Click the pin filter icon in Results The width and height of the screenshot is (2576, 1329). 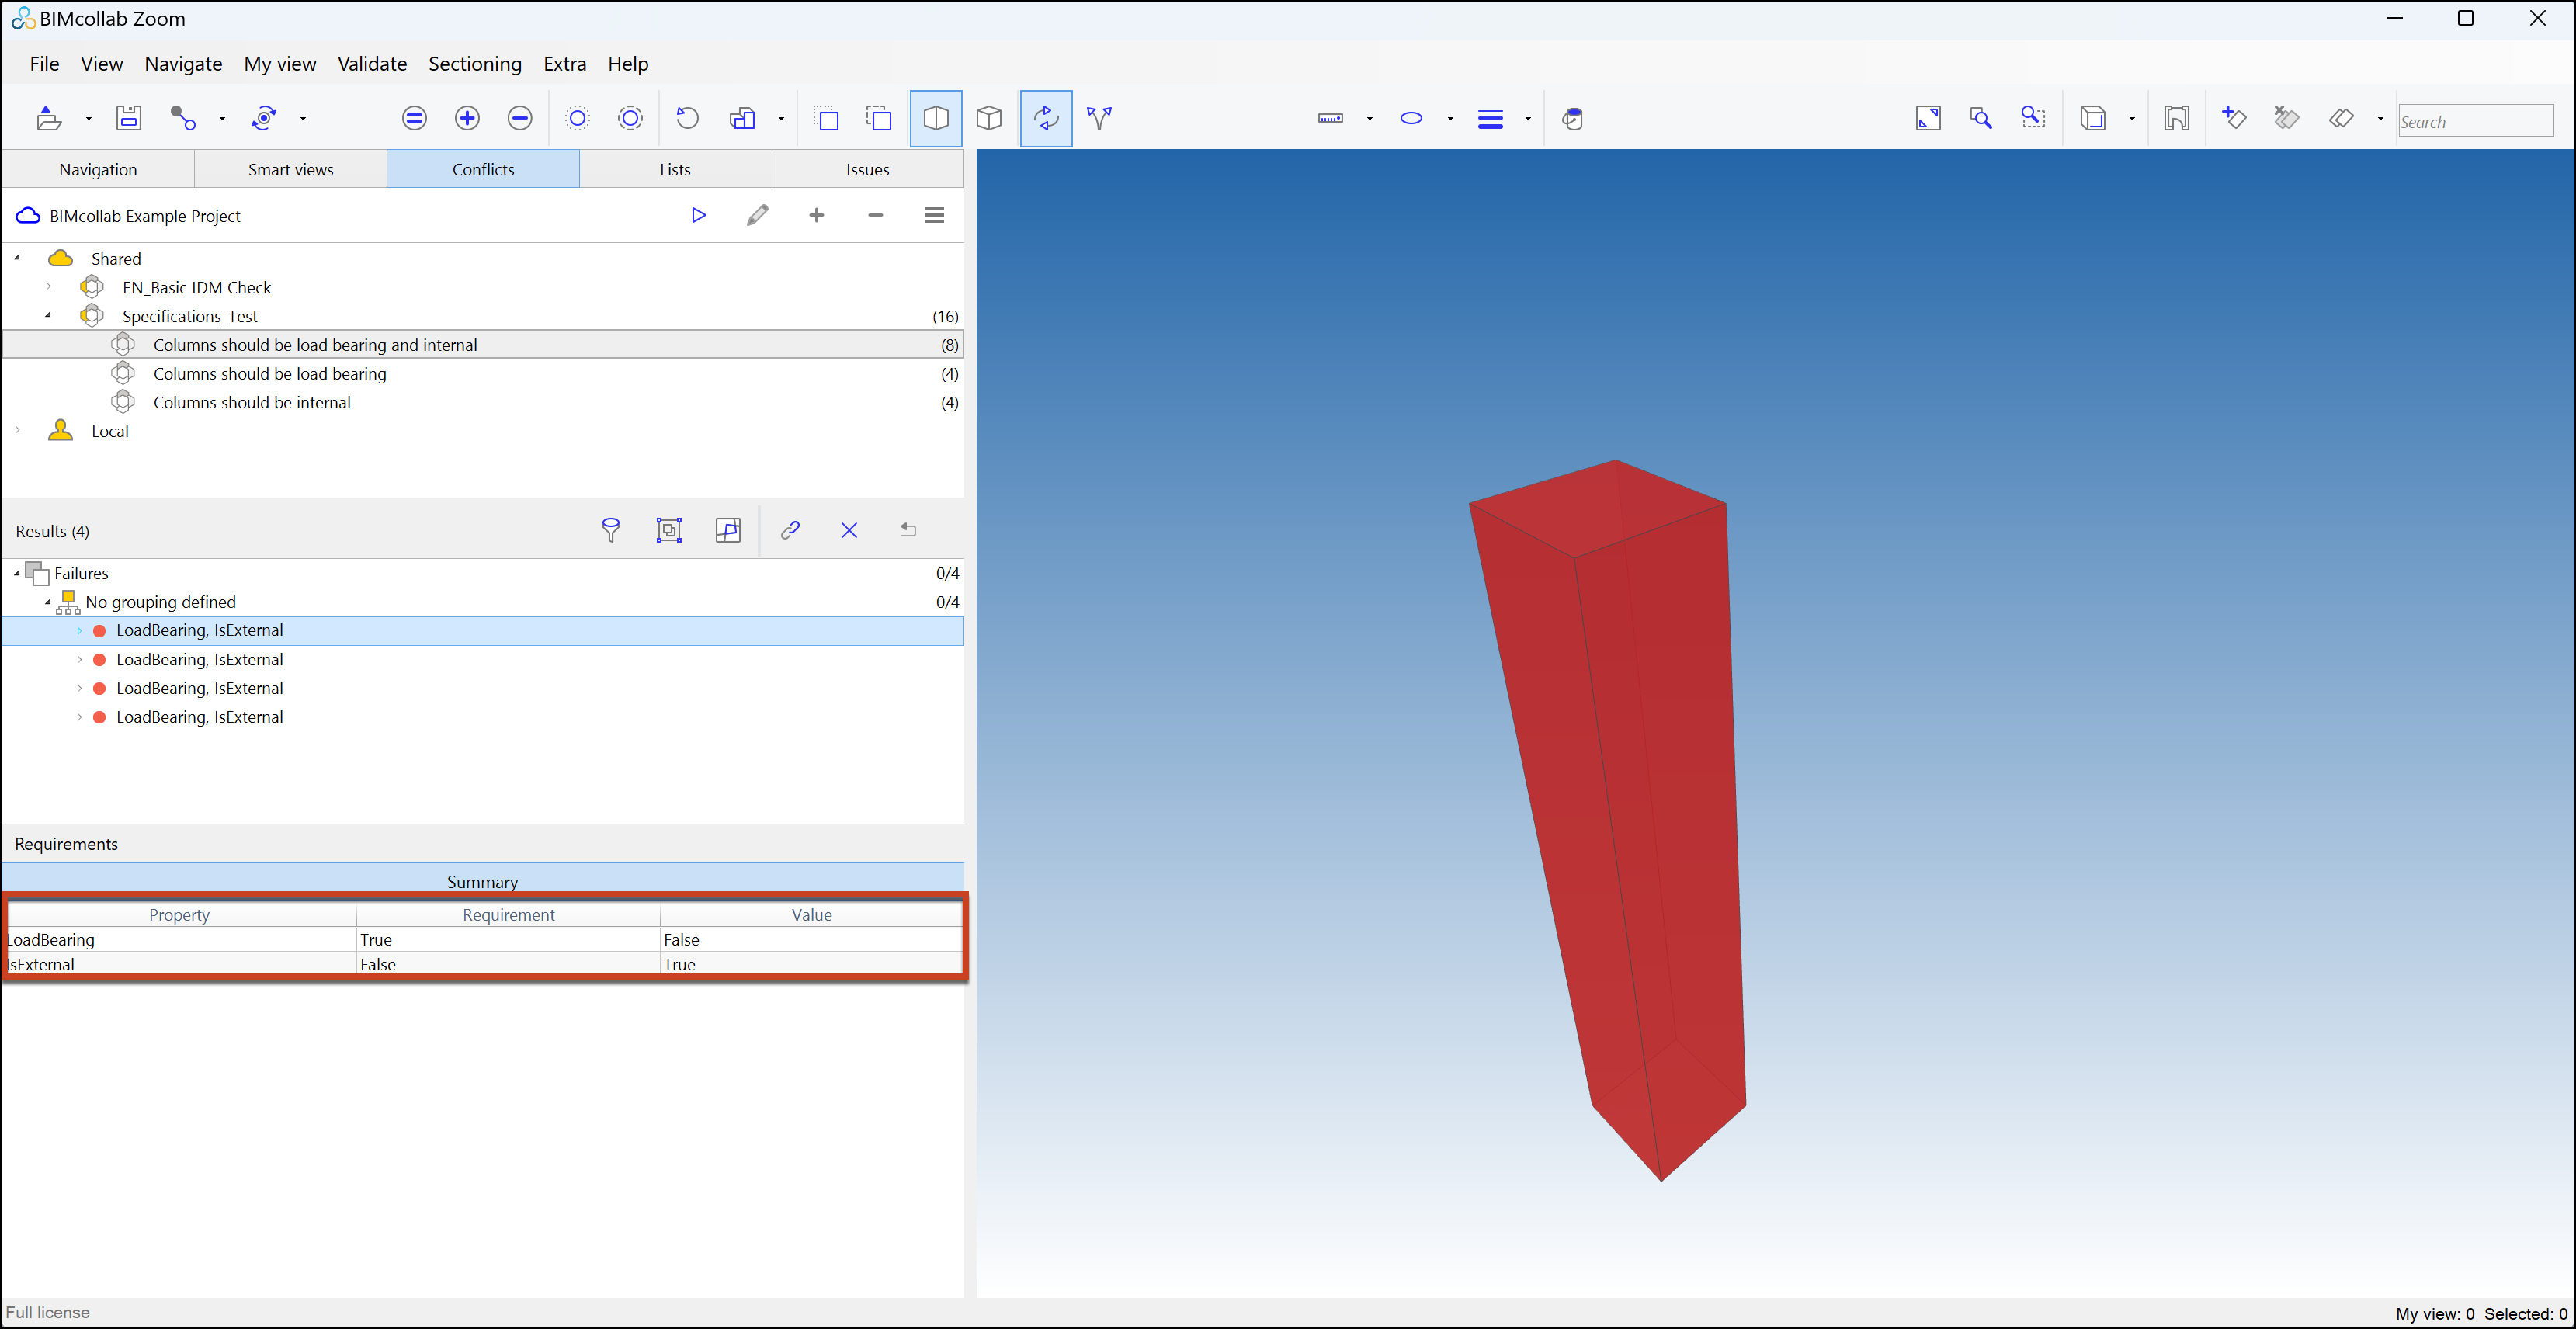click(x=611, y=530)
